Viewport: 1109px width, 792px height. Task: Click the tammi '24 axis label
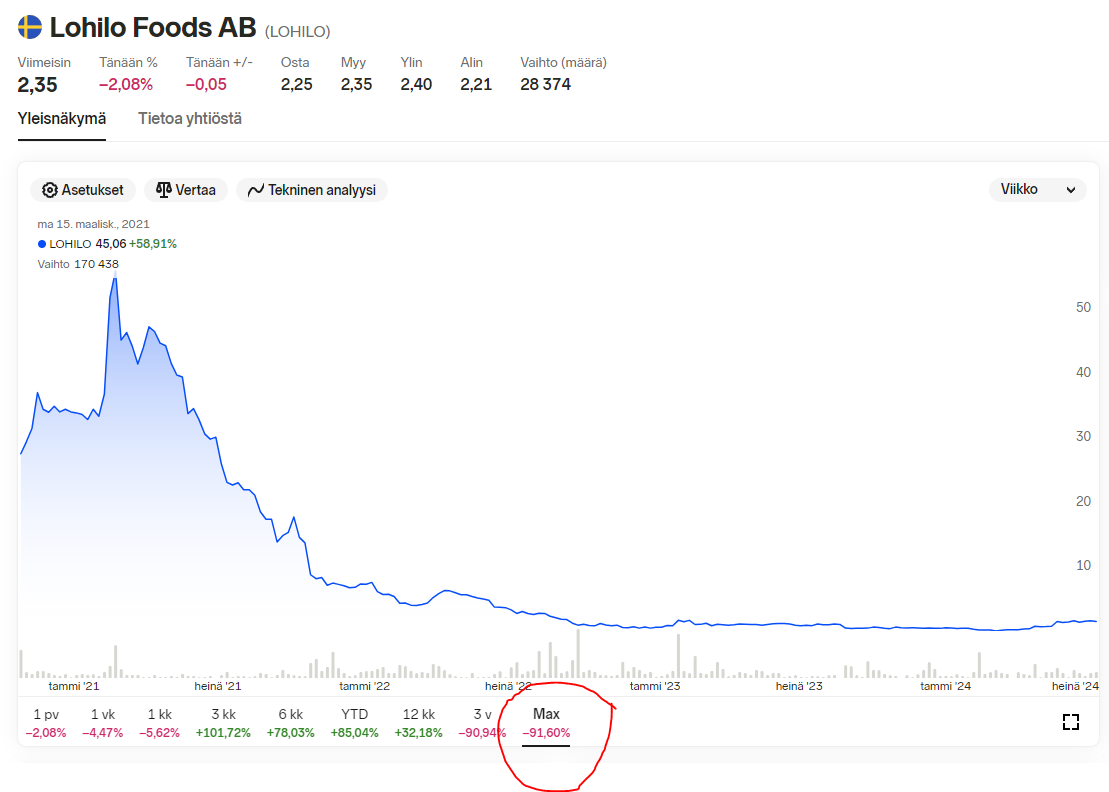(946, 686)
